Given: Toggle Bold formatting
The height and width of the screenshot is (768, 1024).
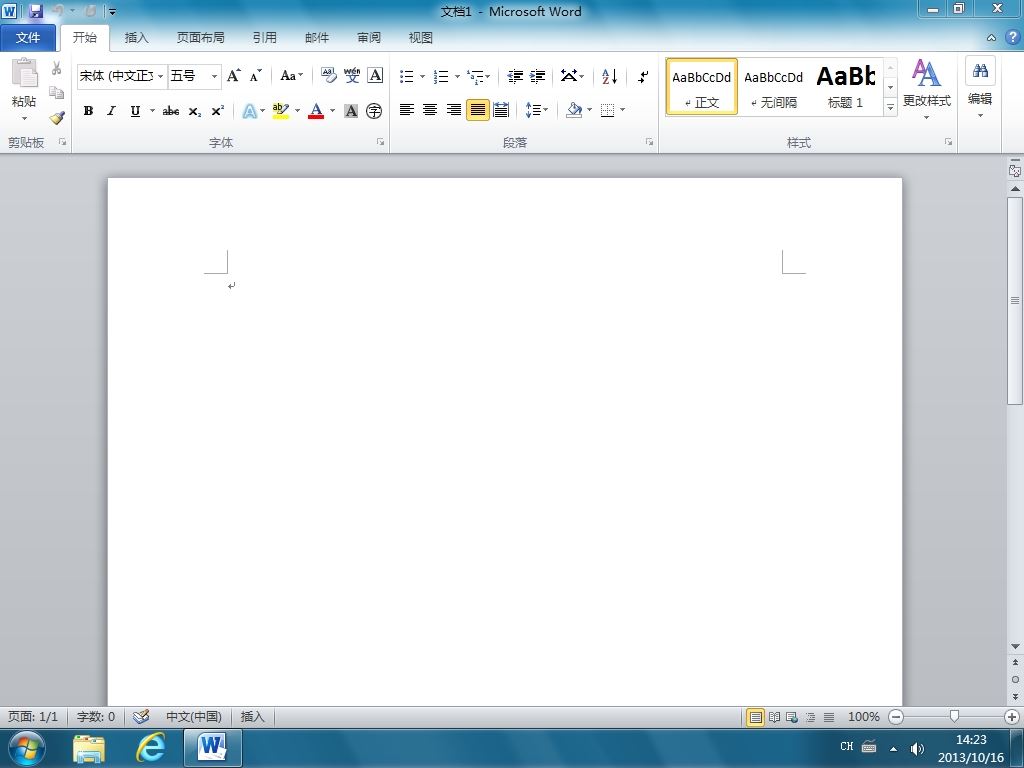Looking at the screenshot, I should click(x=88, y=111).
